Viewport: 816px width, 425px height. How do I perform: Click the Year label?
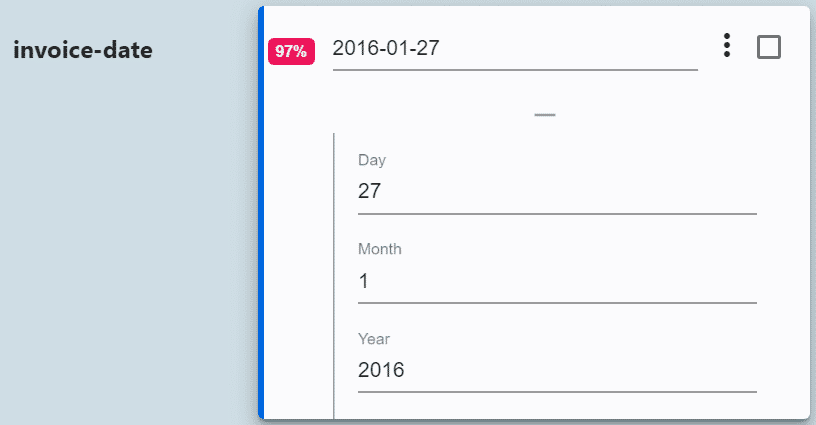tap(374, 339)
